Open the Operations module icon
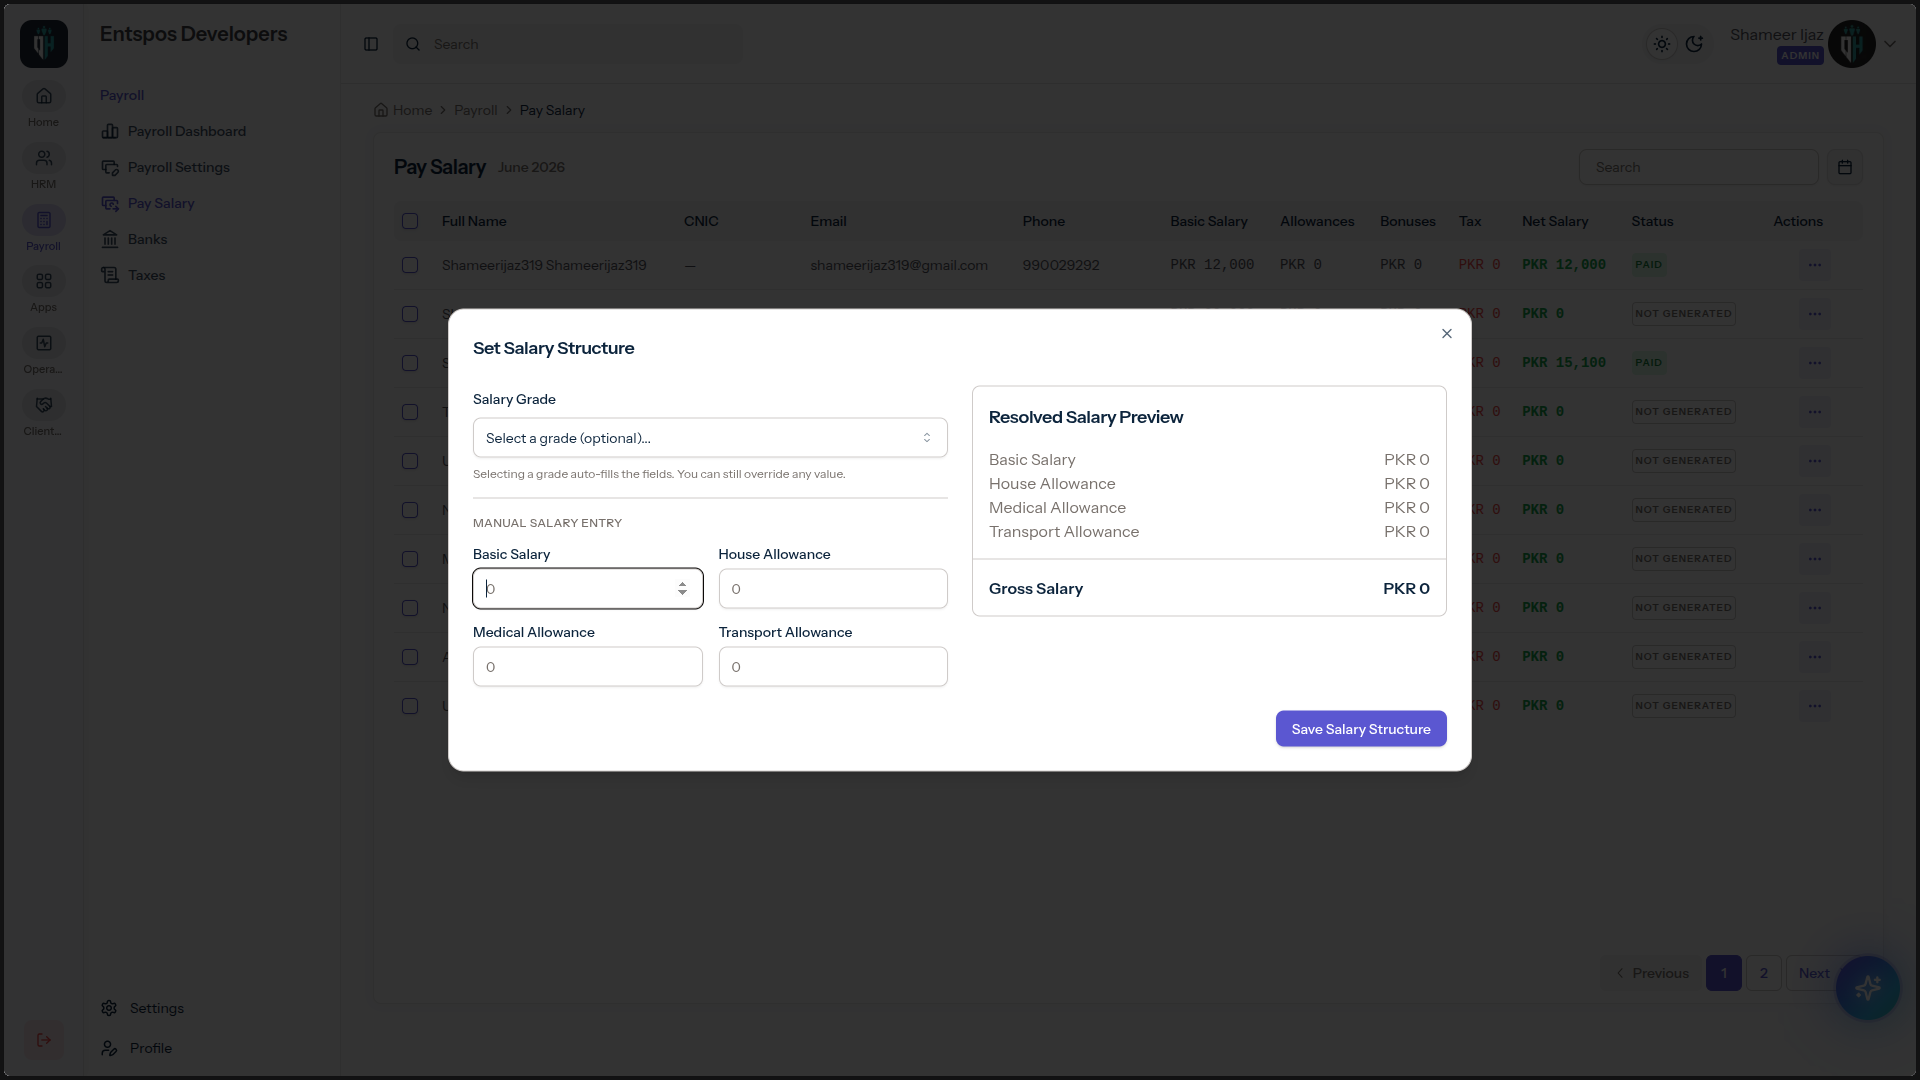Image resolution: width=1920 pixels, height=1080 pixels. click(x=44, y=344)
